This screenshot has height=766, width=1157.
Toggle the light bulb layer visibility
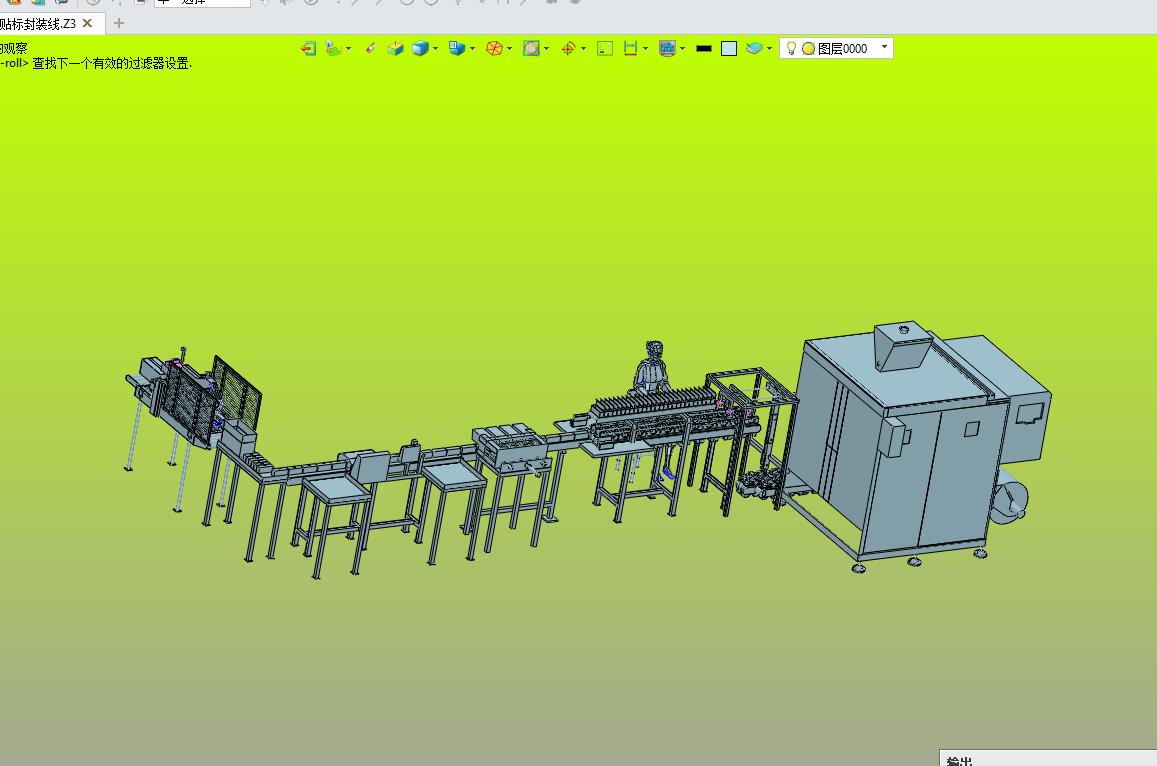791,49
